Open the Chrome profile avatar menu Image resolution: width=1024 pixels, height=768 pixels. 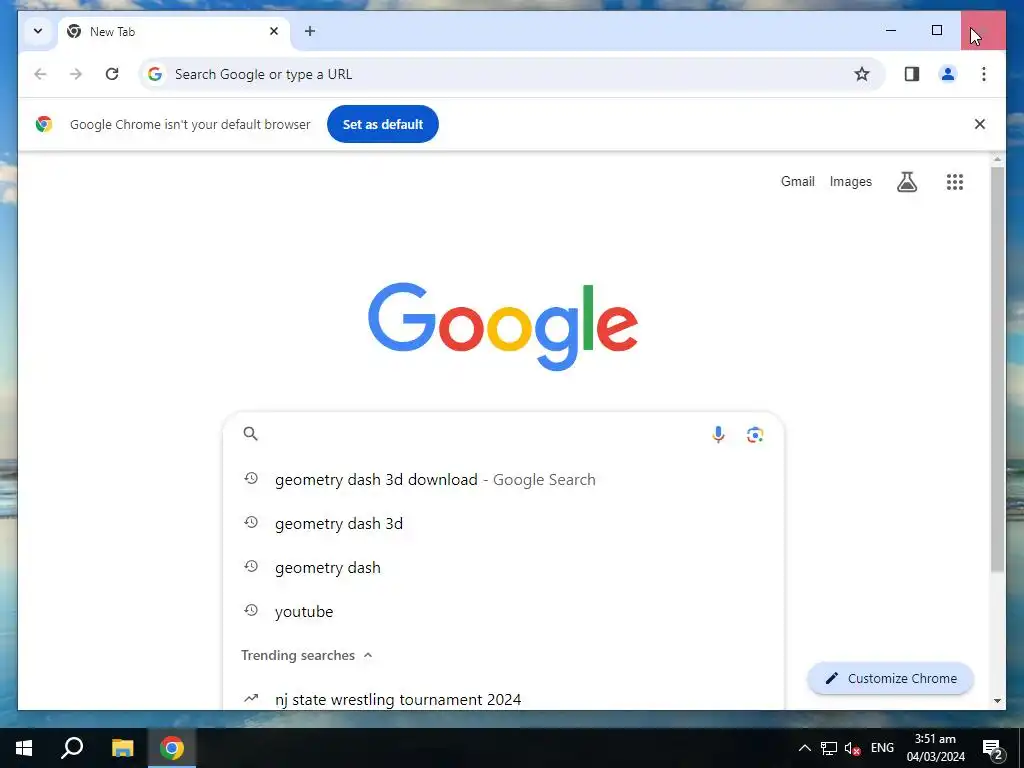tap(948, 74)
